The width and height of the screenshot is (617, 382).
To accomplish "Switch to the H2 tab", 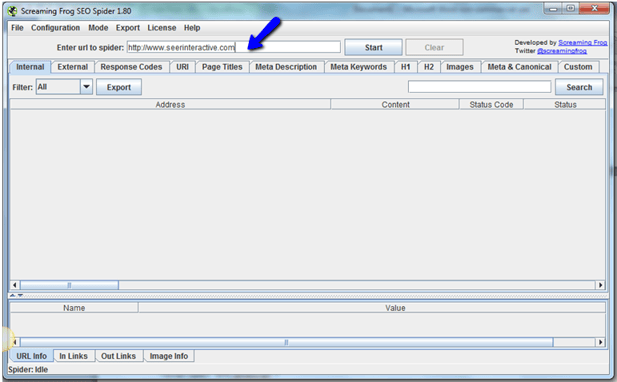I will [429, 67].
